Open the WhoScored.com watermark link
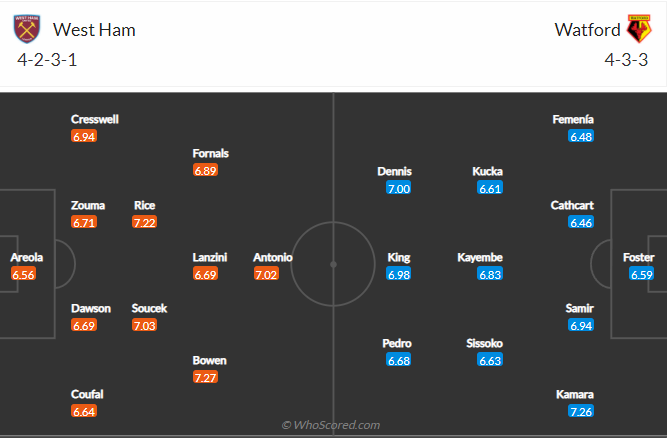This screenshot has height=438, width=667. click(x=331, y=425)
